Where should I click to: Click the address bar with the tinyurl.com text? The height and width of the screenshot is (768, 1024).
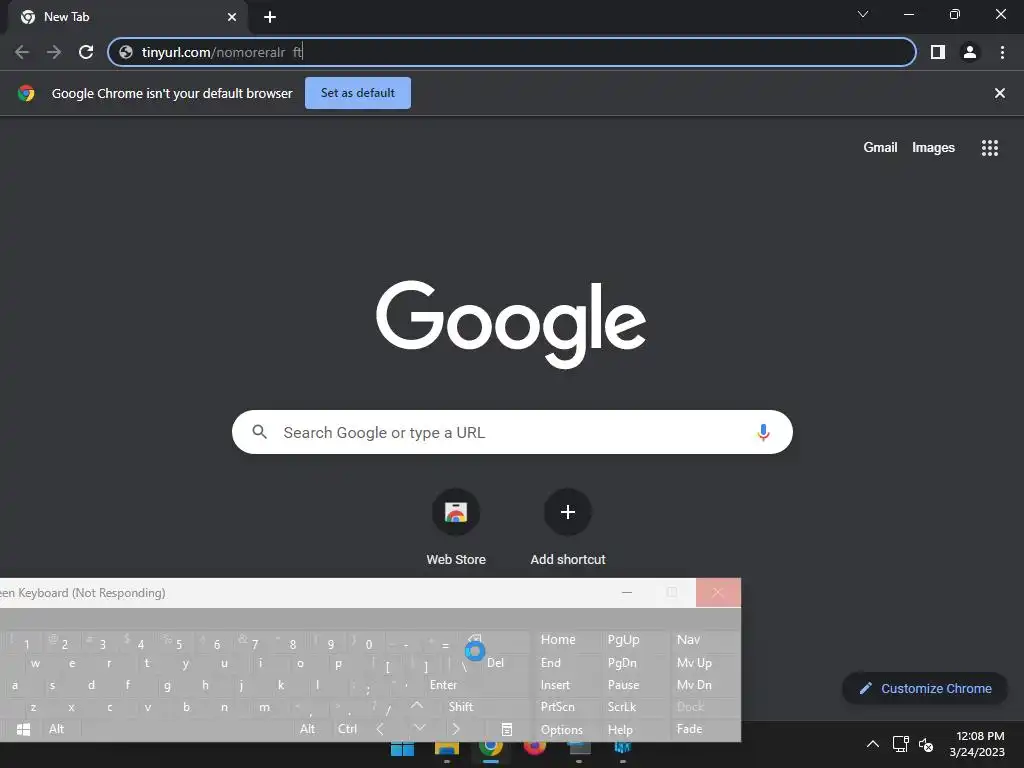[512, 52]
